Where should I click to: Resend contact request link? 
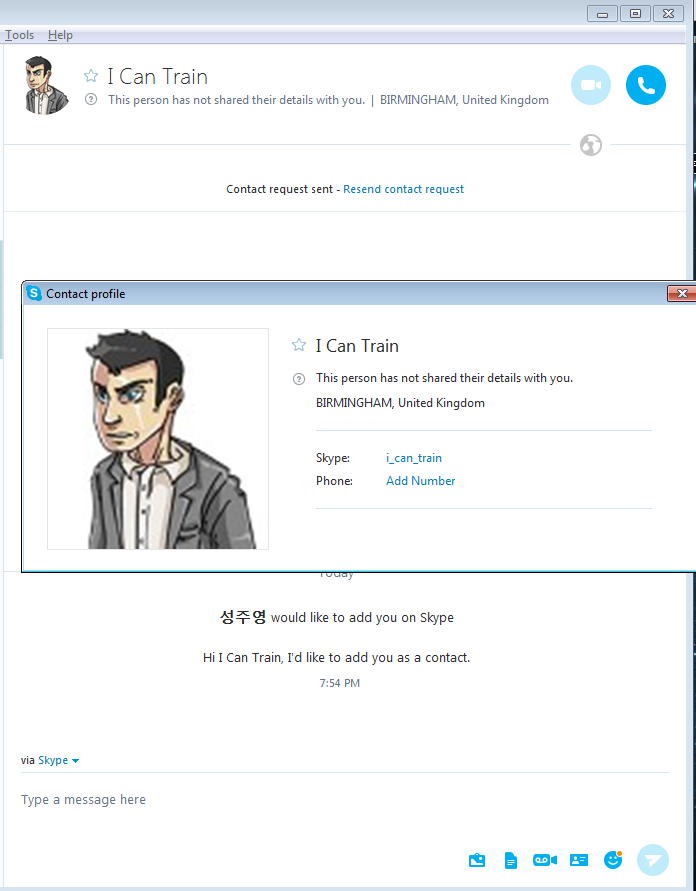pyautogui.click(x=403, y=189)
